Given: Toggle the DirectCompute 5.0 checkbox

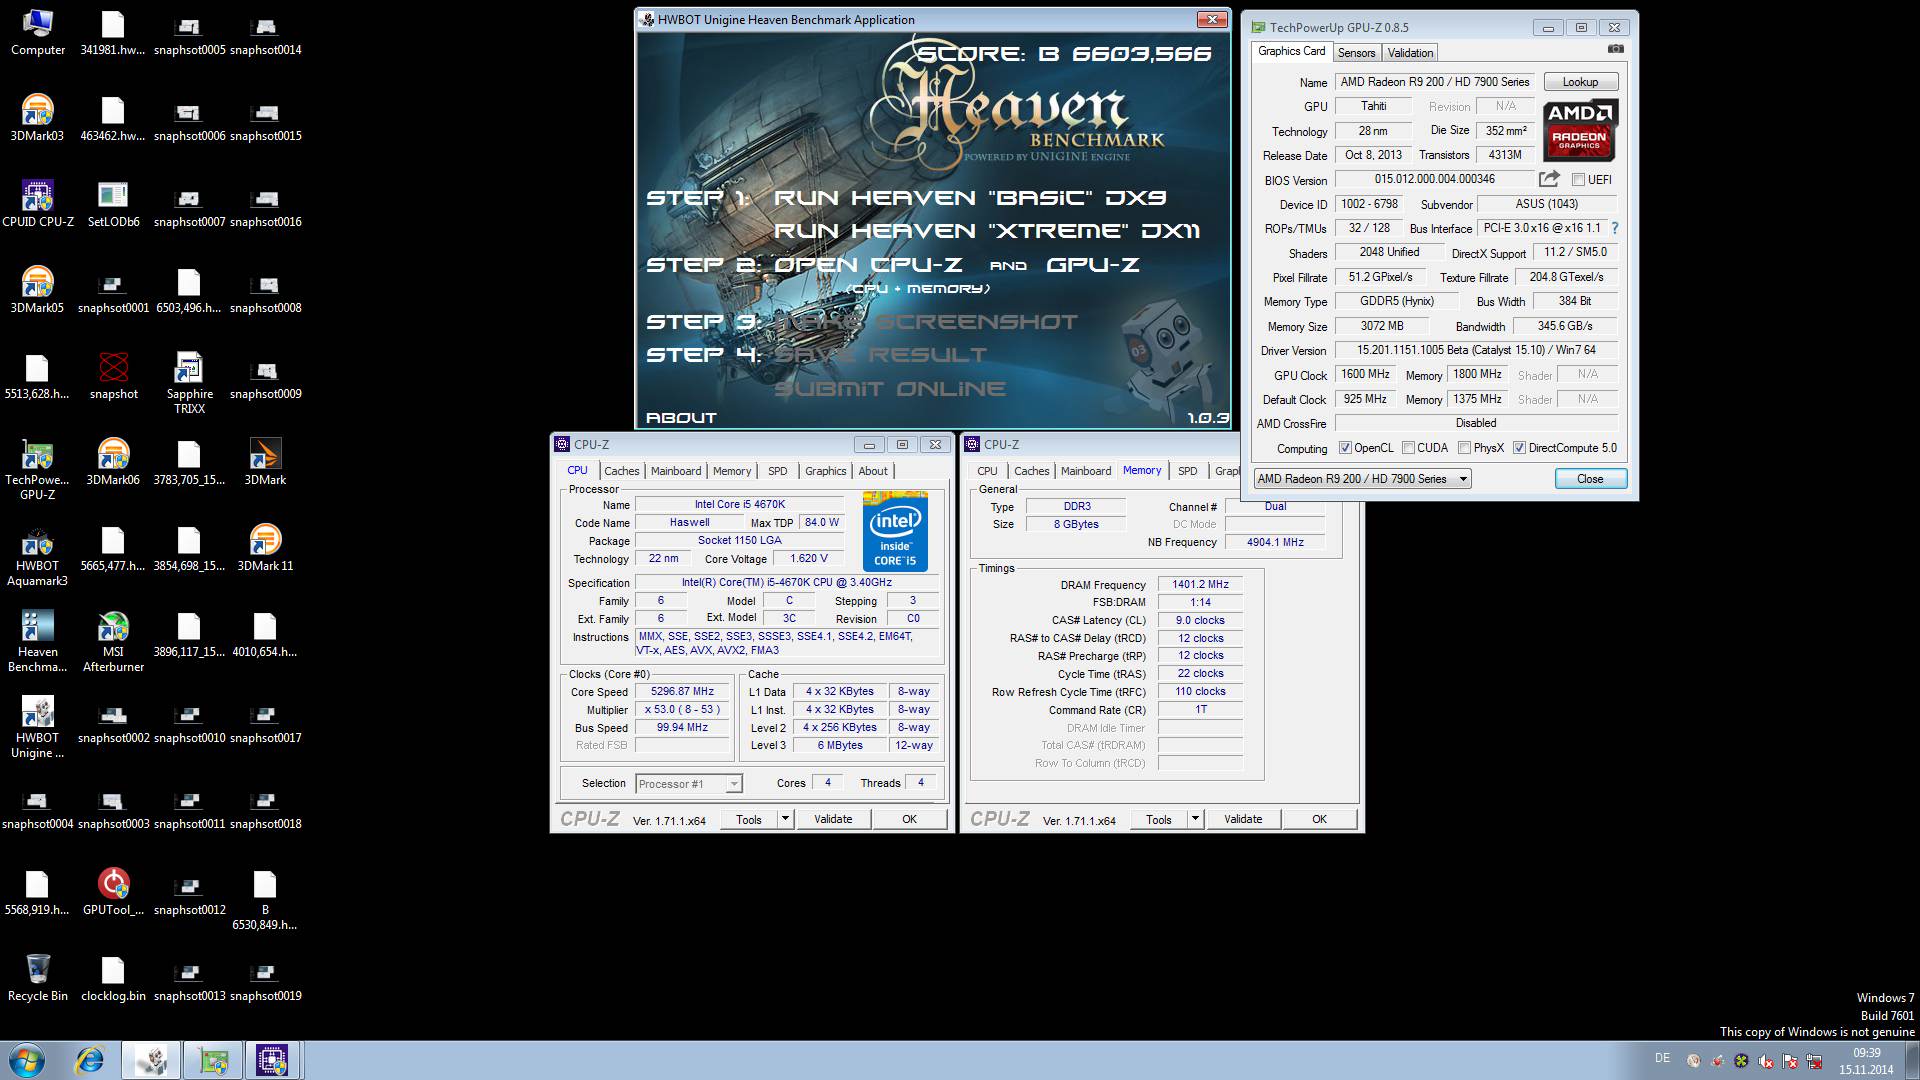Looking at the screenshot, I should [x=1519, y=448].
